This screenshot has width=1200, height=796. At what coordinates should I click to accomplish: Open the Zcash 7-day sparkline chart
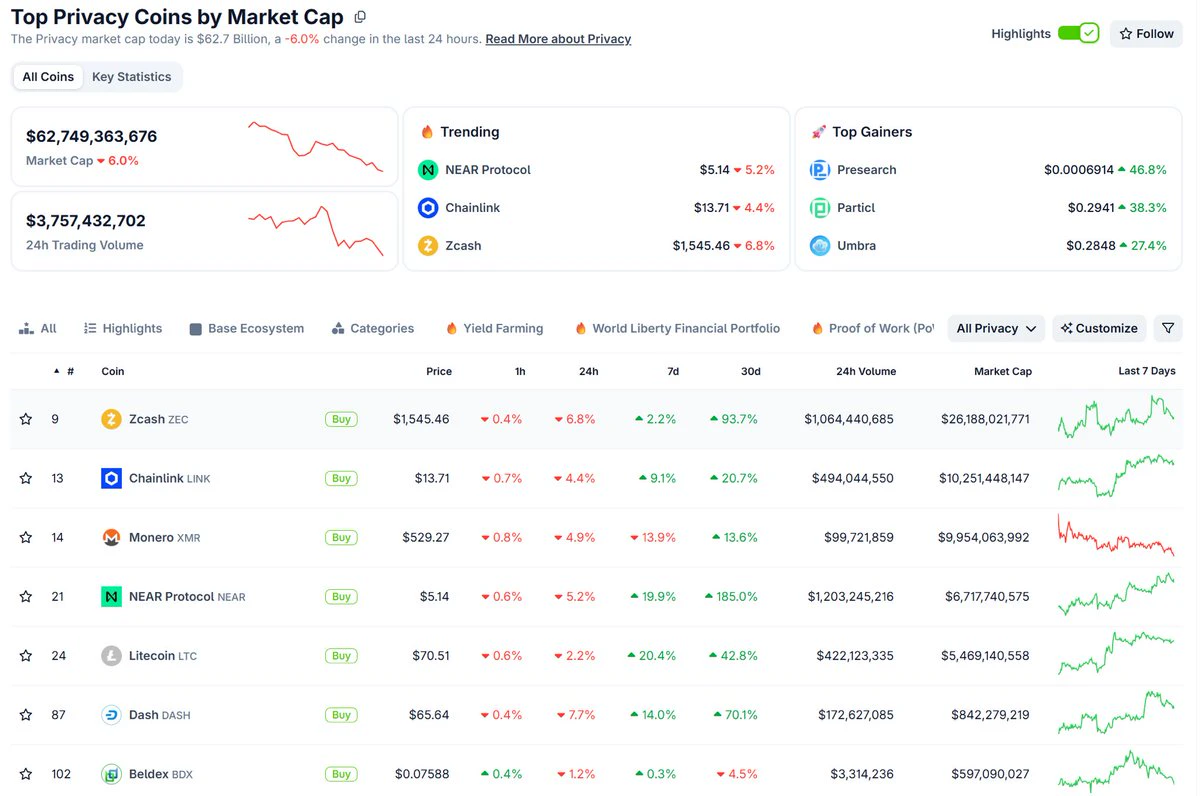[1116, 417]
